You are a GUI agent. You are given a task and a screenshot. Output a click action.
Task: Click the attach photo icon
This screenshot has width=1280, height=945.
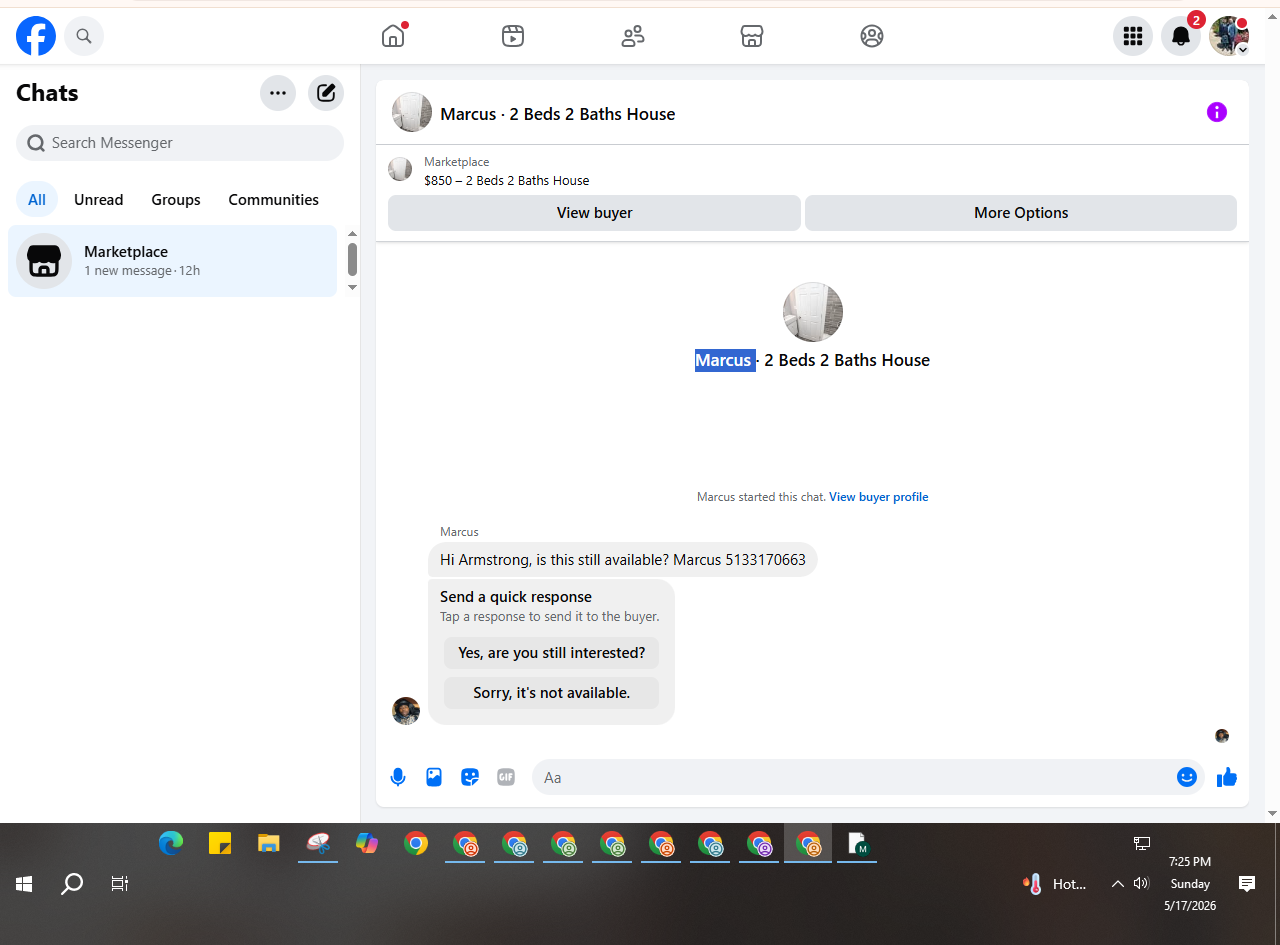coord(434,777)
